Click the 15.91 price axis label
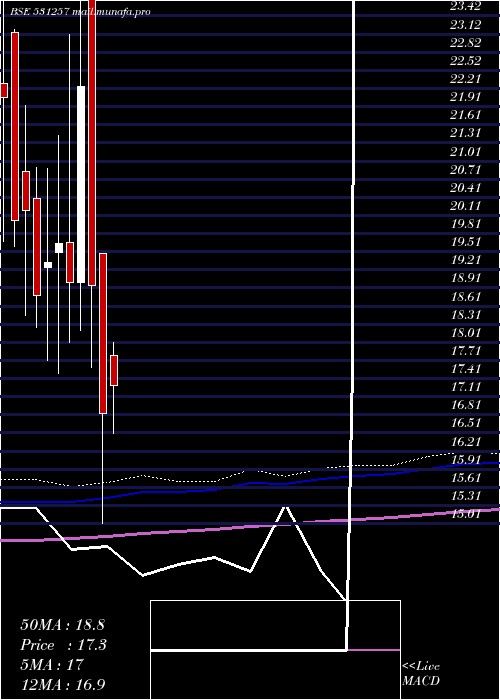The height and width of the screenshot is (700, 500). tap(465, 459)
